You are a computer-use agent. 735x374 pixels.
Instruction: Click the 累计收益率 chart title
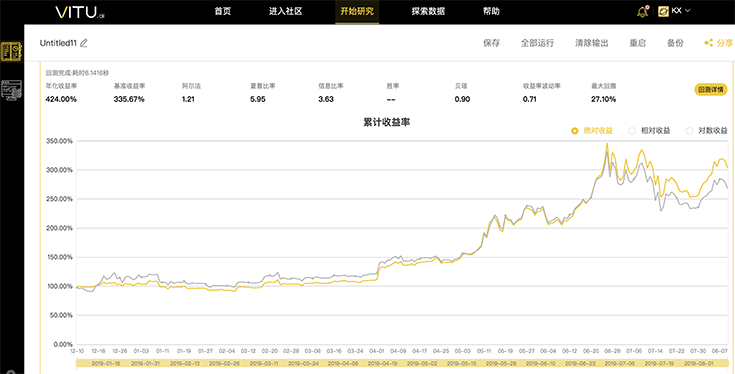coord(387,122)
